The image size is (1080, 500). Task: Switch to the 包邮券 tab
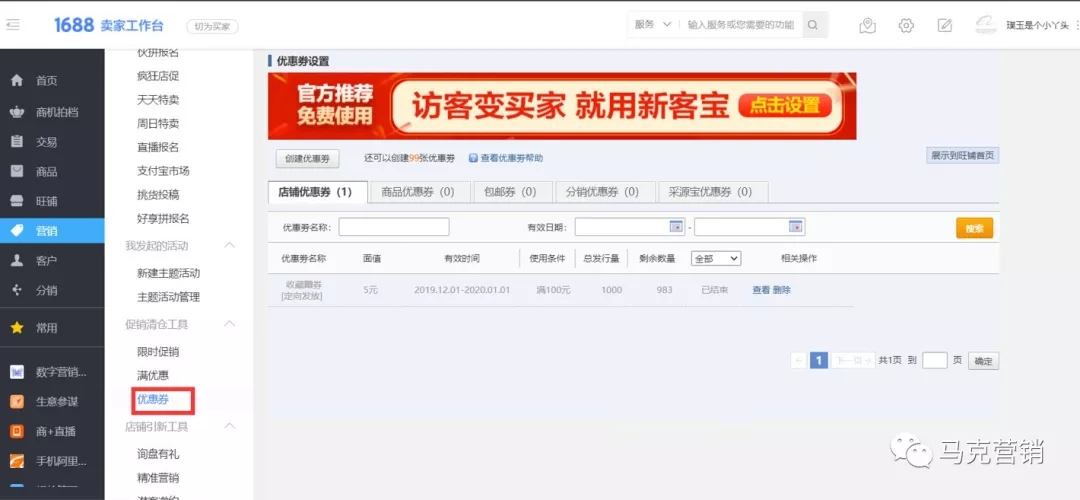[510, 192]
